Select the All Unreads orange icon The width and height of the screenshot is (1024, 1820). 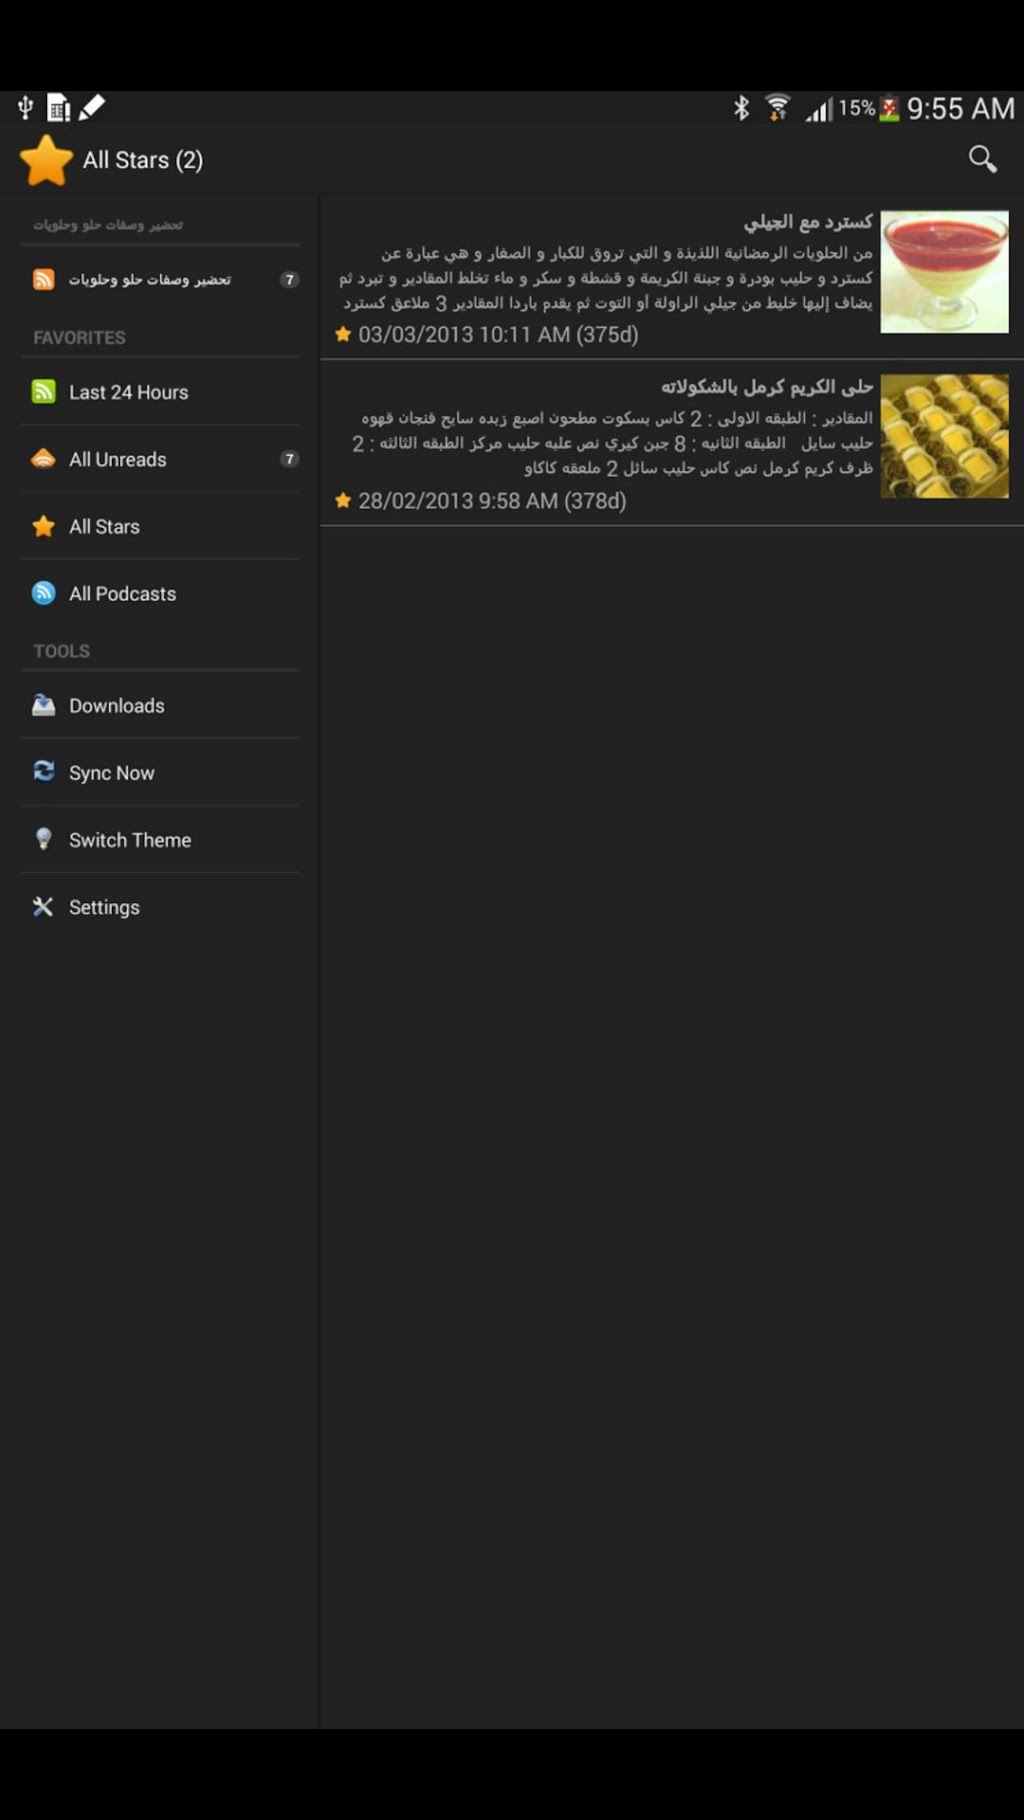(x=43, y=459)
